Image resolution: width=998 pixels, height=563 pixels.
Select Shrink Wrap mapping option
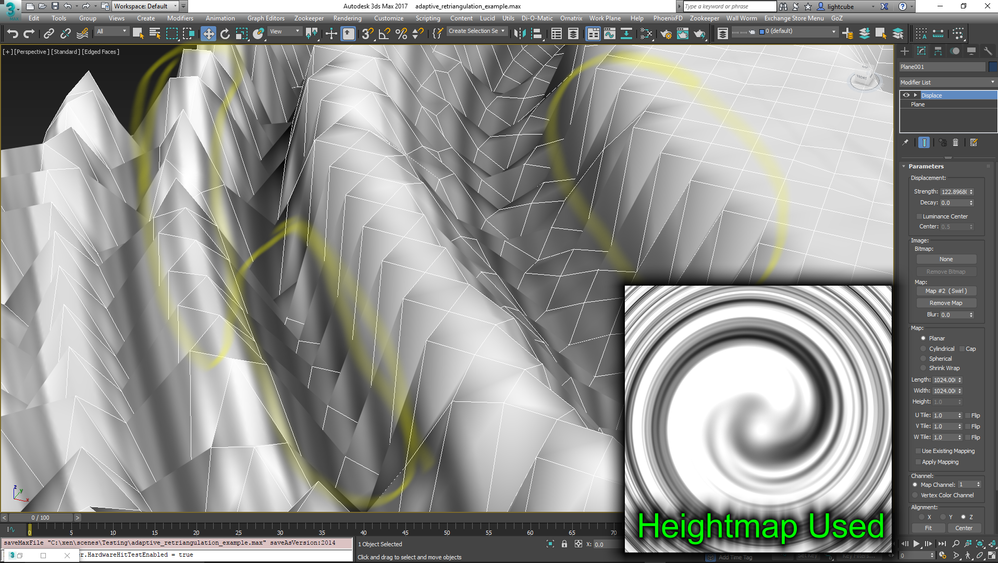click(923, 368)
